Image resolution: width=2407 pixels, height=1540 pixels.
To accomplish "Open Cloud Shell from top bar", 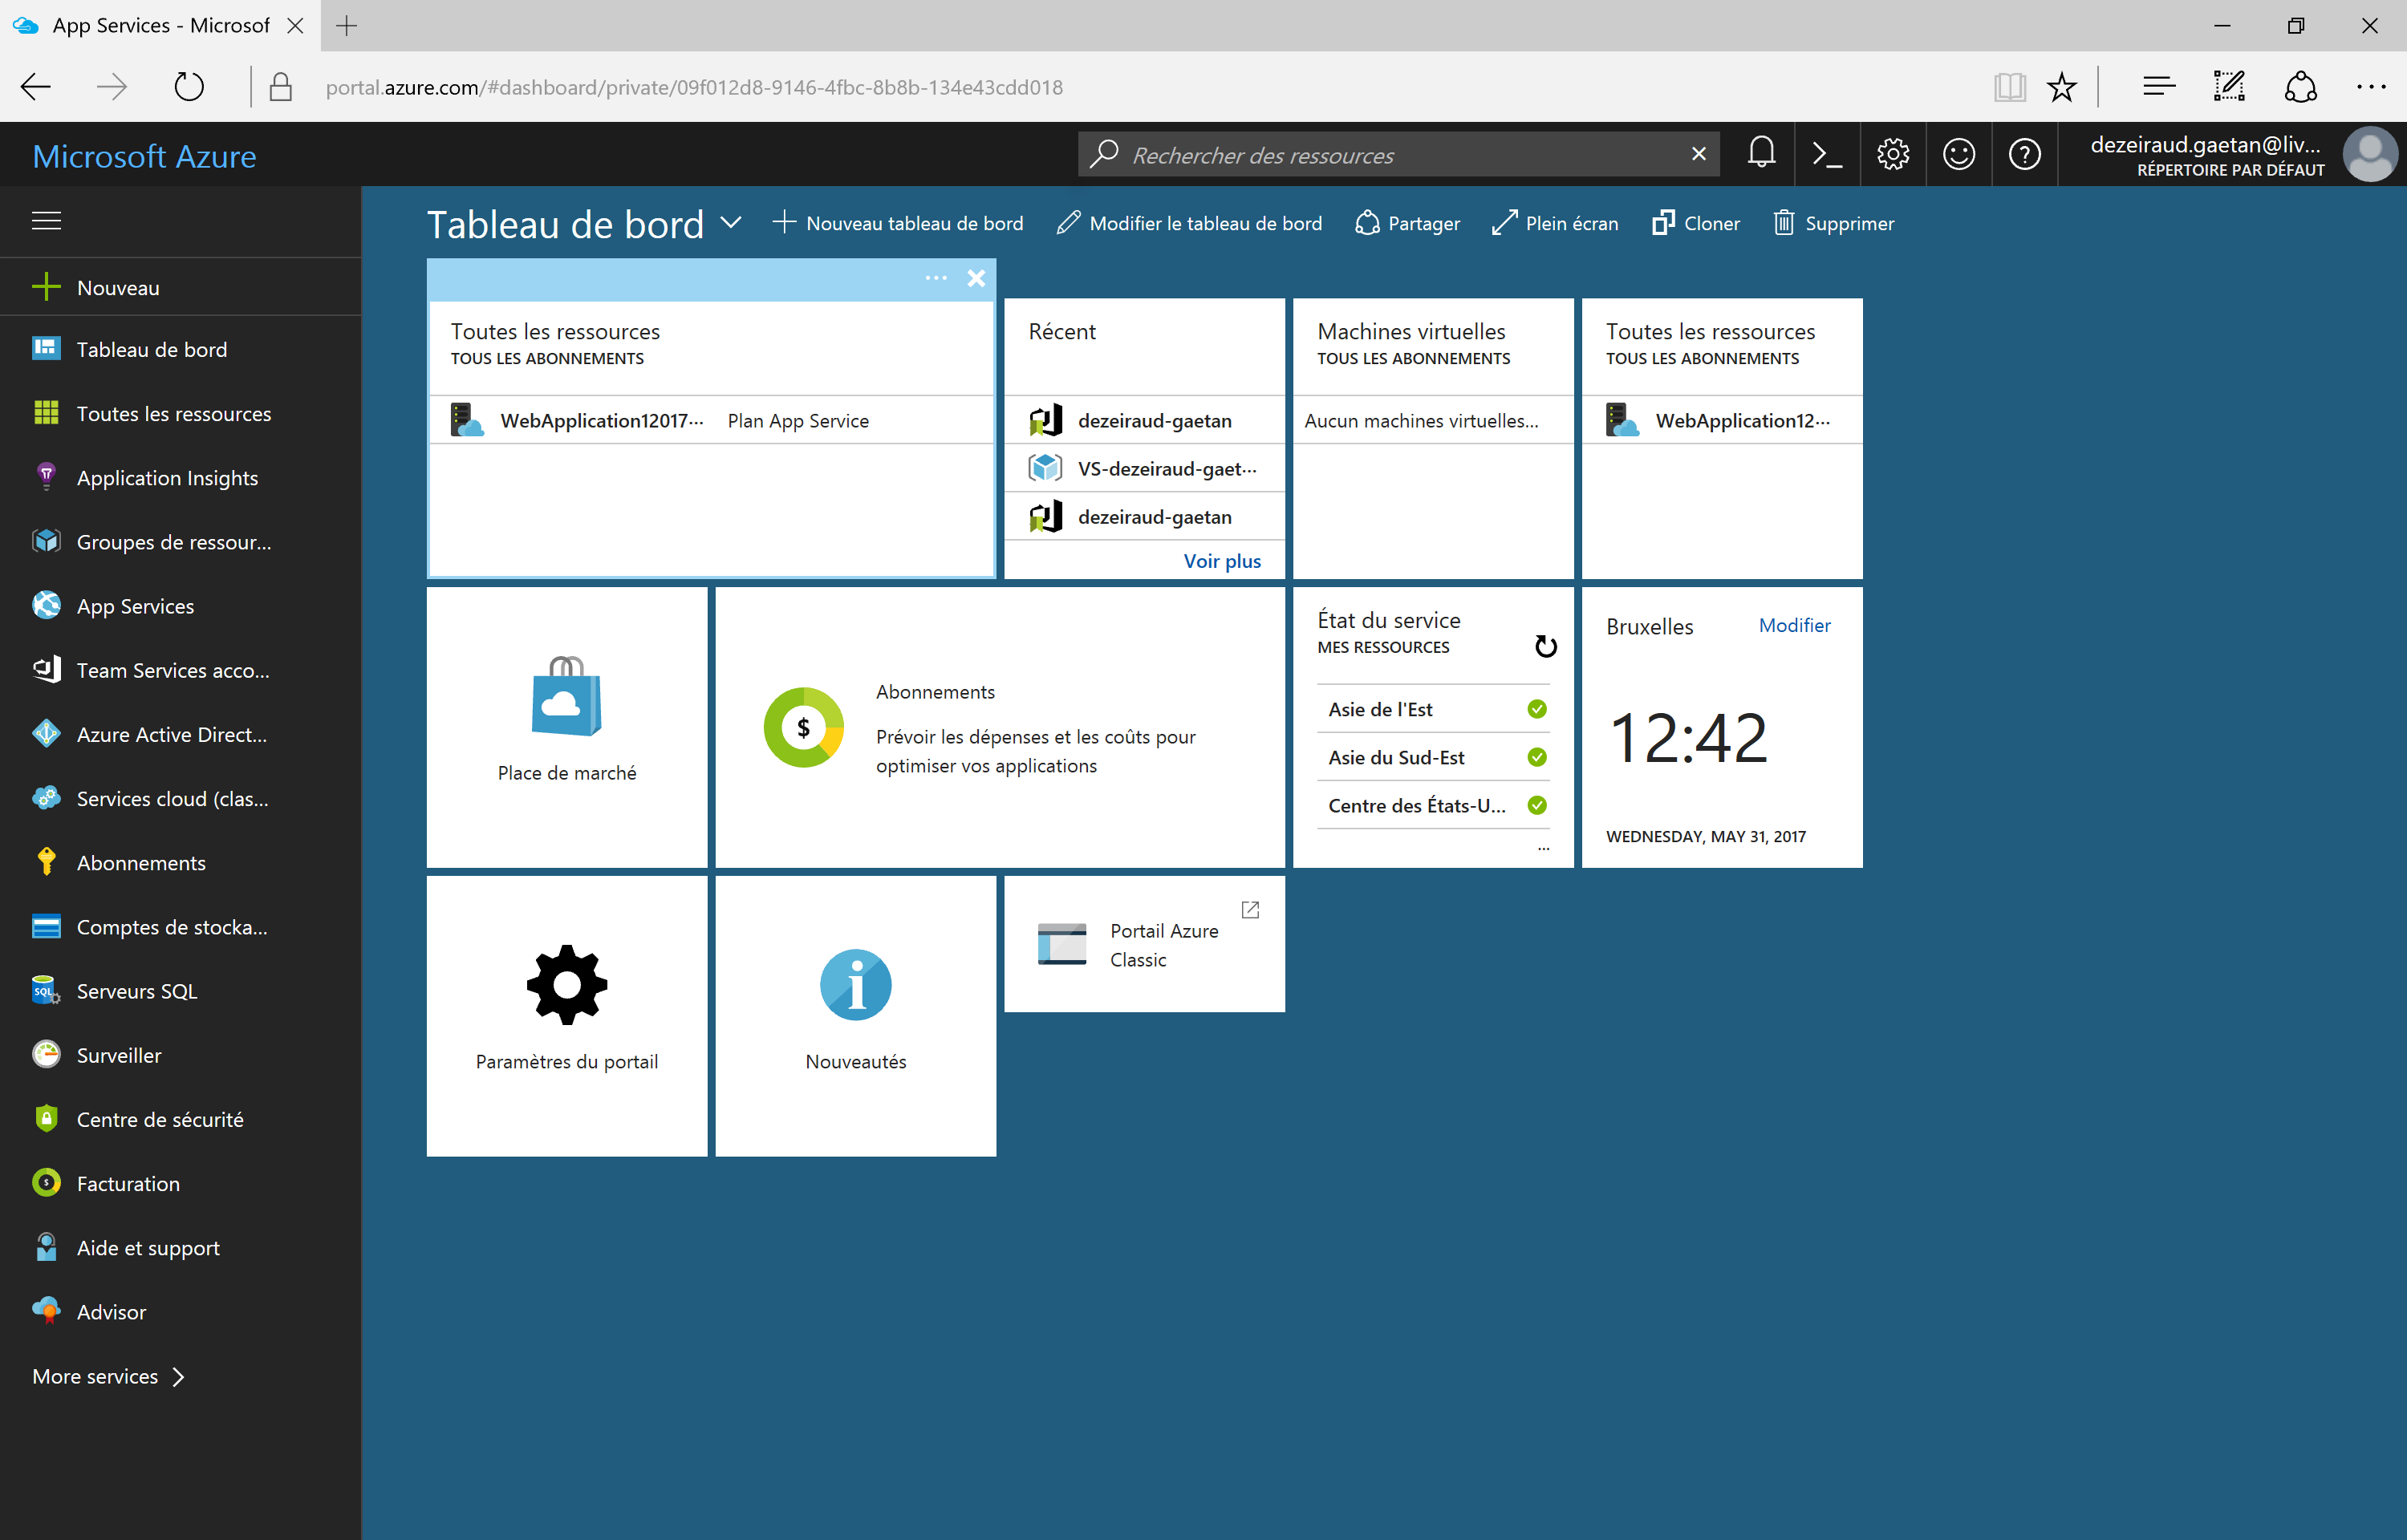I will pyautogui.click(x=1827, y=155).
